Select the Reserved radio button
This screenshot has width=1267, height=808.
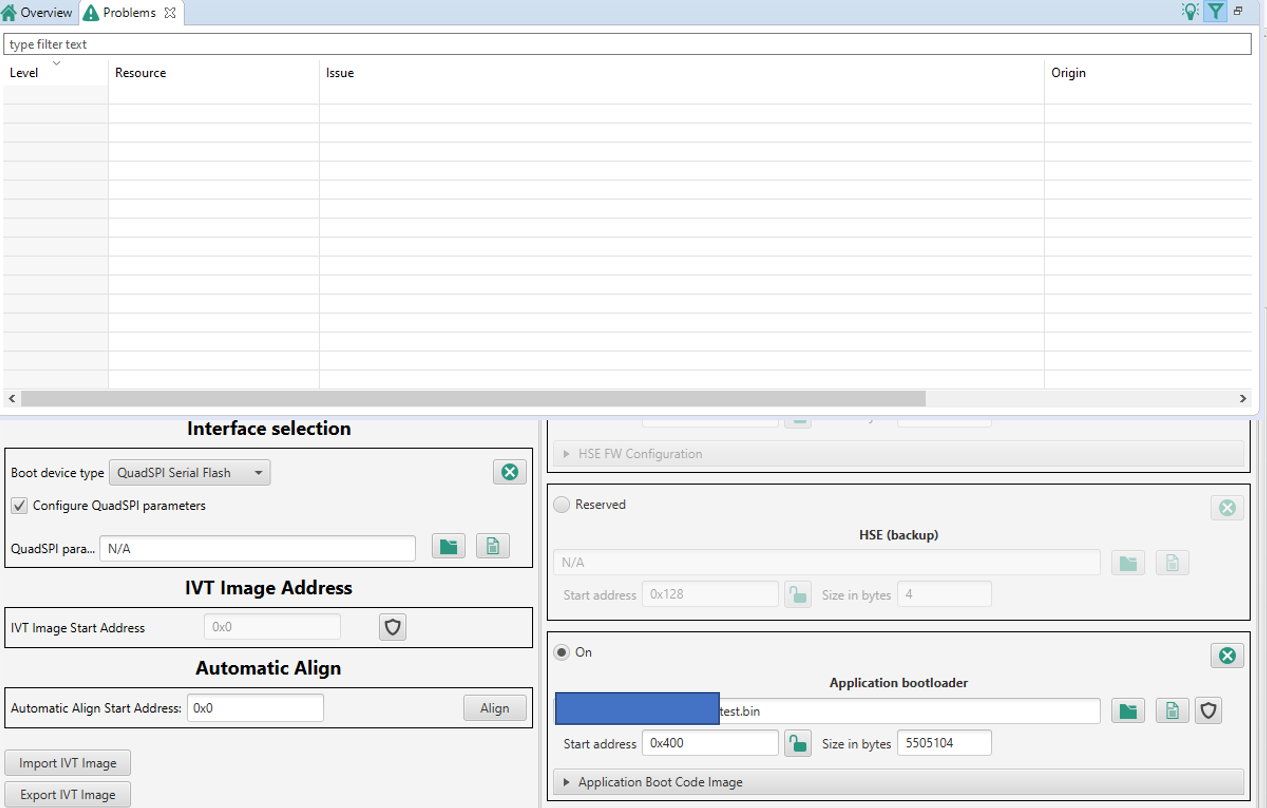(562, 505)
